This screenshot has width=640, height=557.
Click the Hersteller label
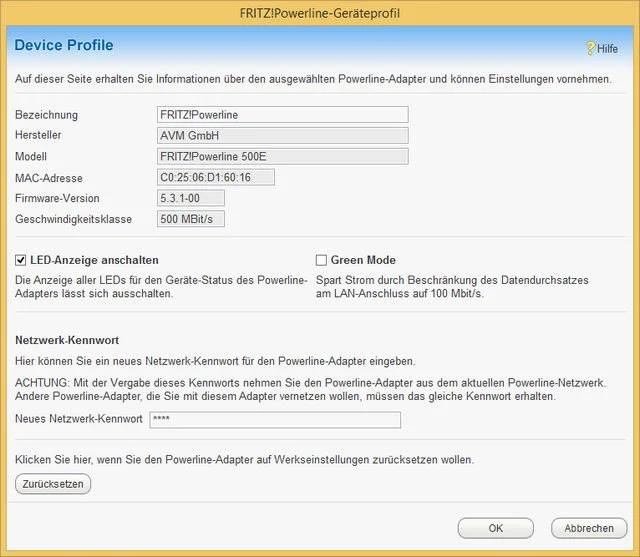(x=38, y=135)
